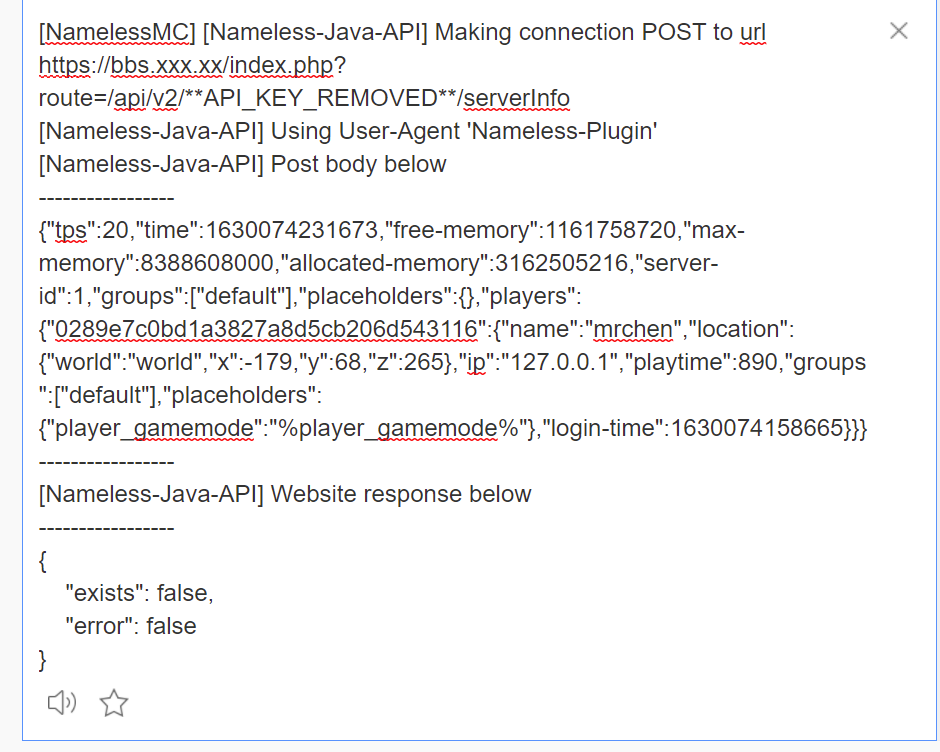Click the serverInfo route link
Image resolution: width=940 pixels, height=752 pixels.
pos(517,98)
